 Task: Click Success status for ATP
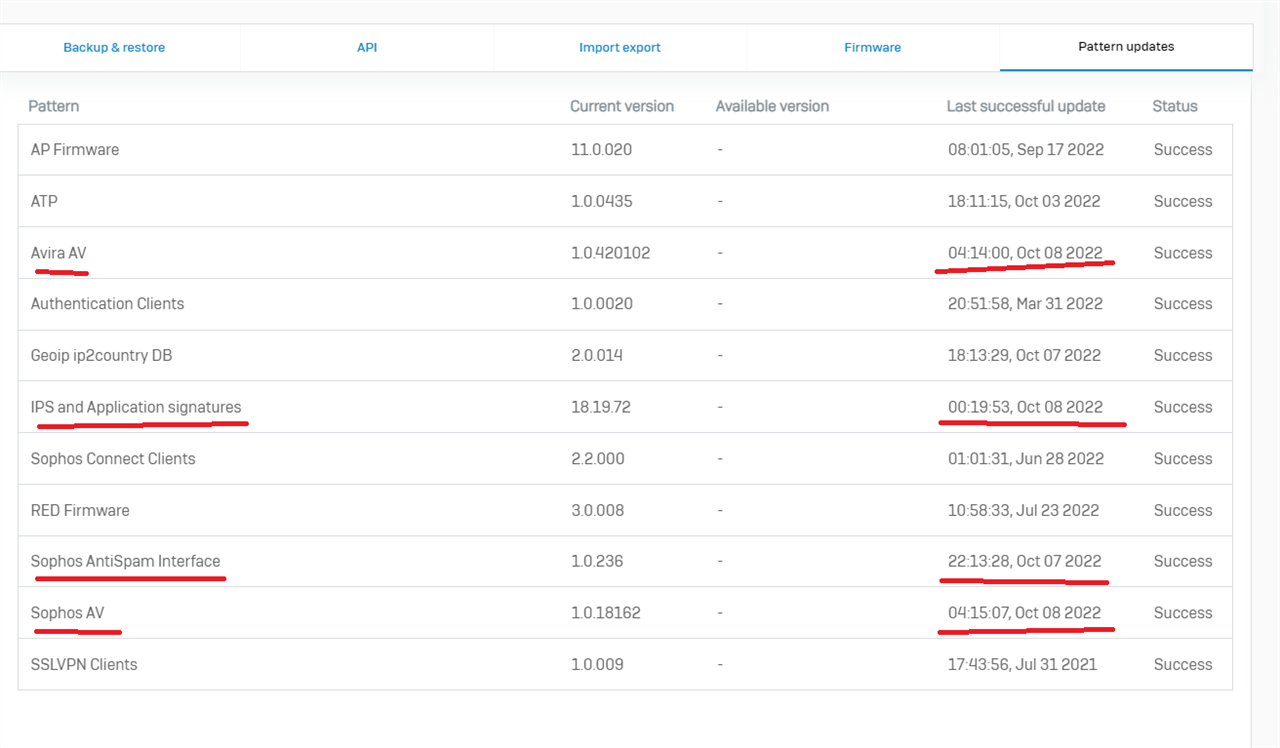click(1183, 201)
